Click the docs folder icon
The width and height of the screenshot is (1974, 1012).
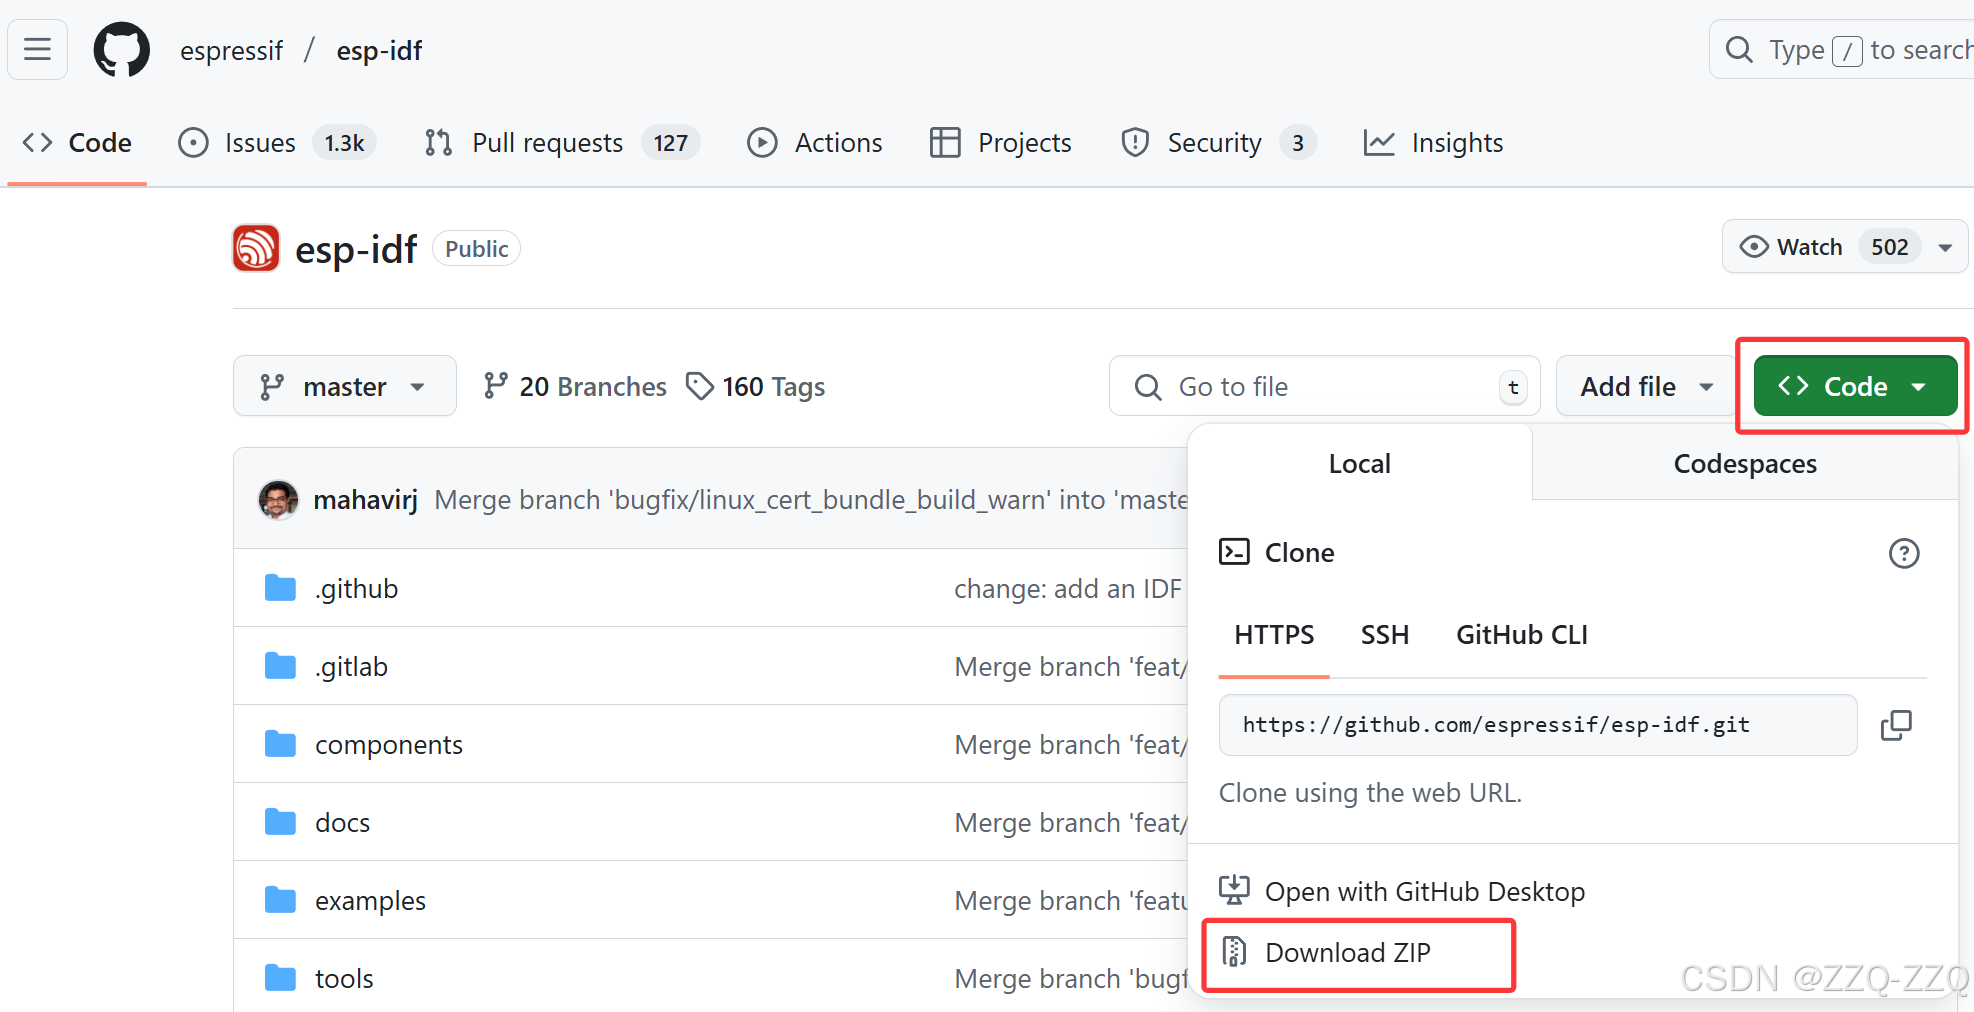(x=280, y=822)
